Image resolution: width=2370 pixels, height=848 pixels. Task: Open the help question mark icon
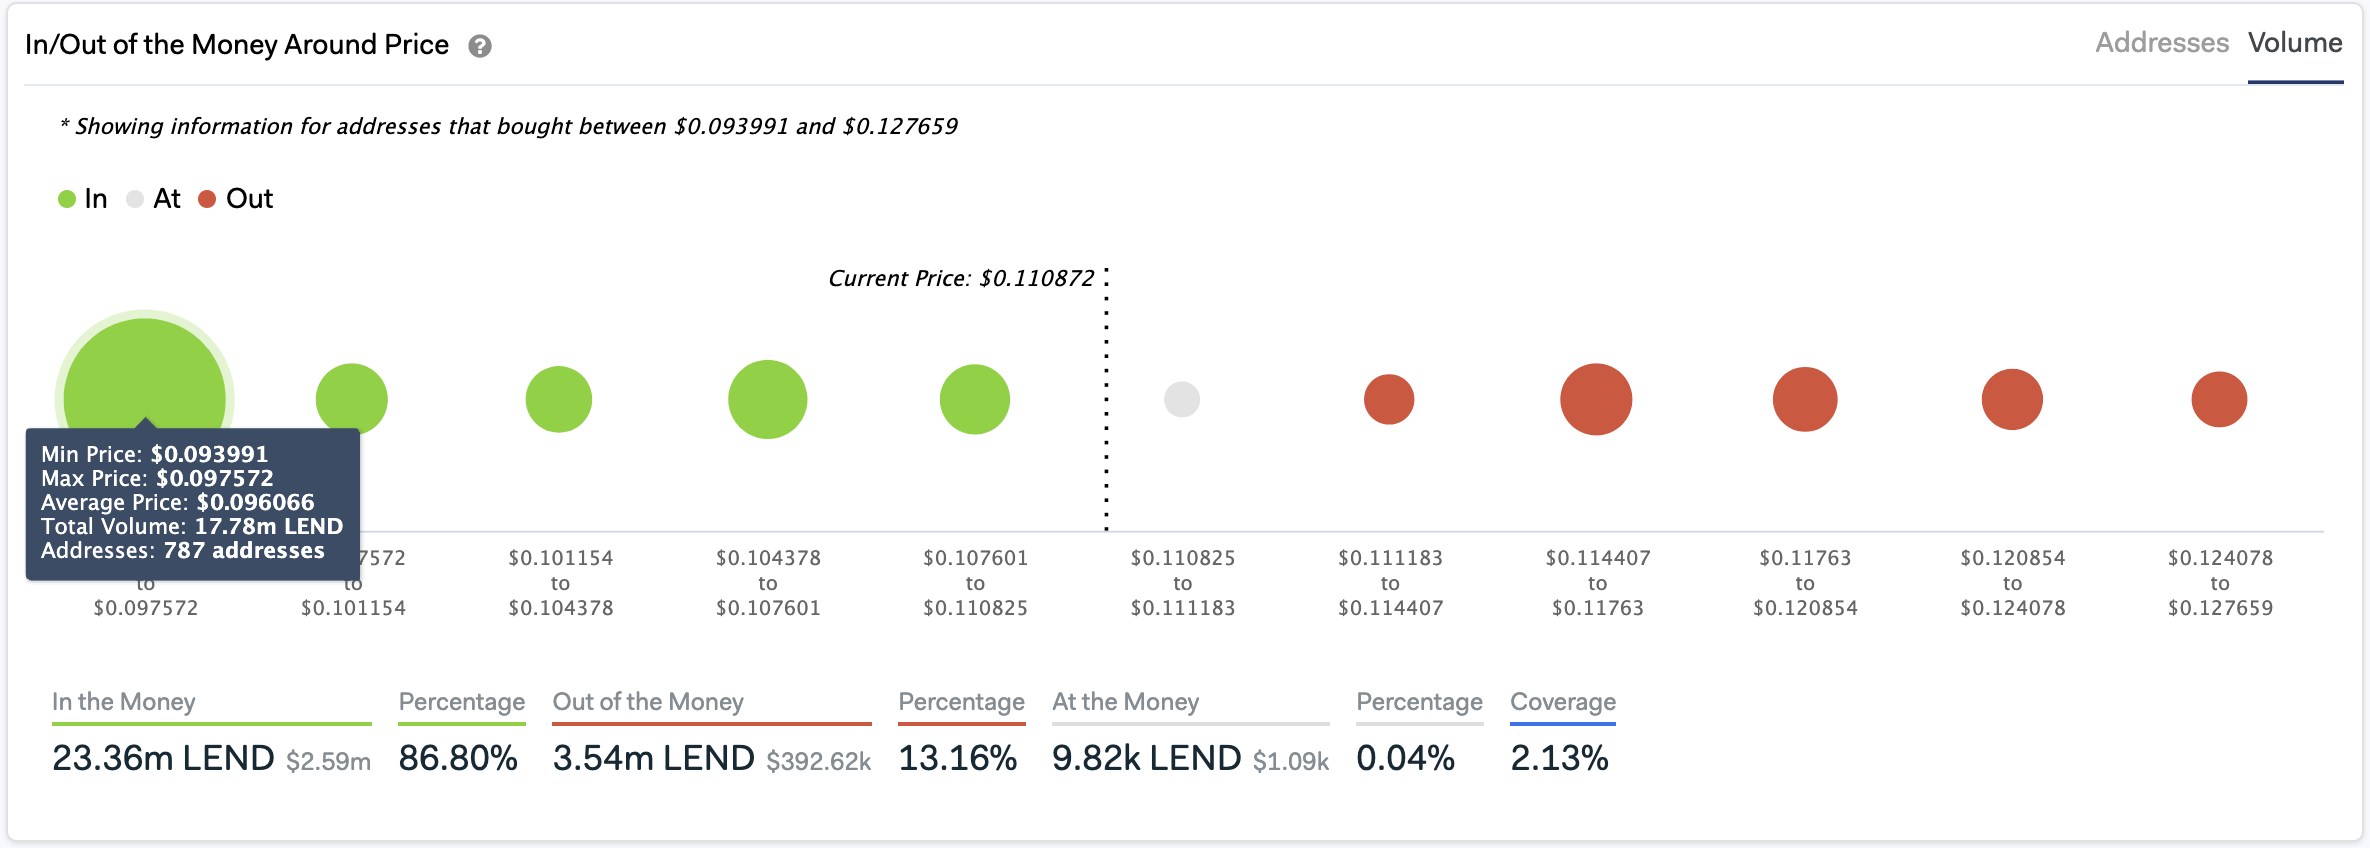pos(480,46)
